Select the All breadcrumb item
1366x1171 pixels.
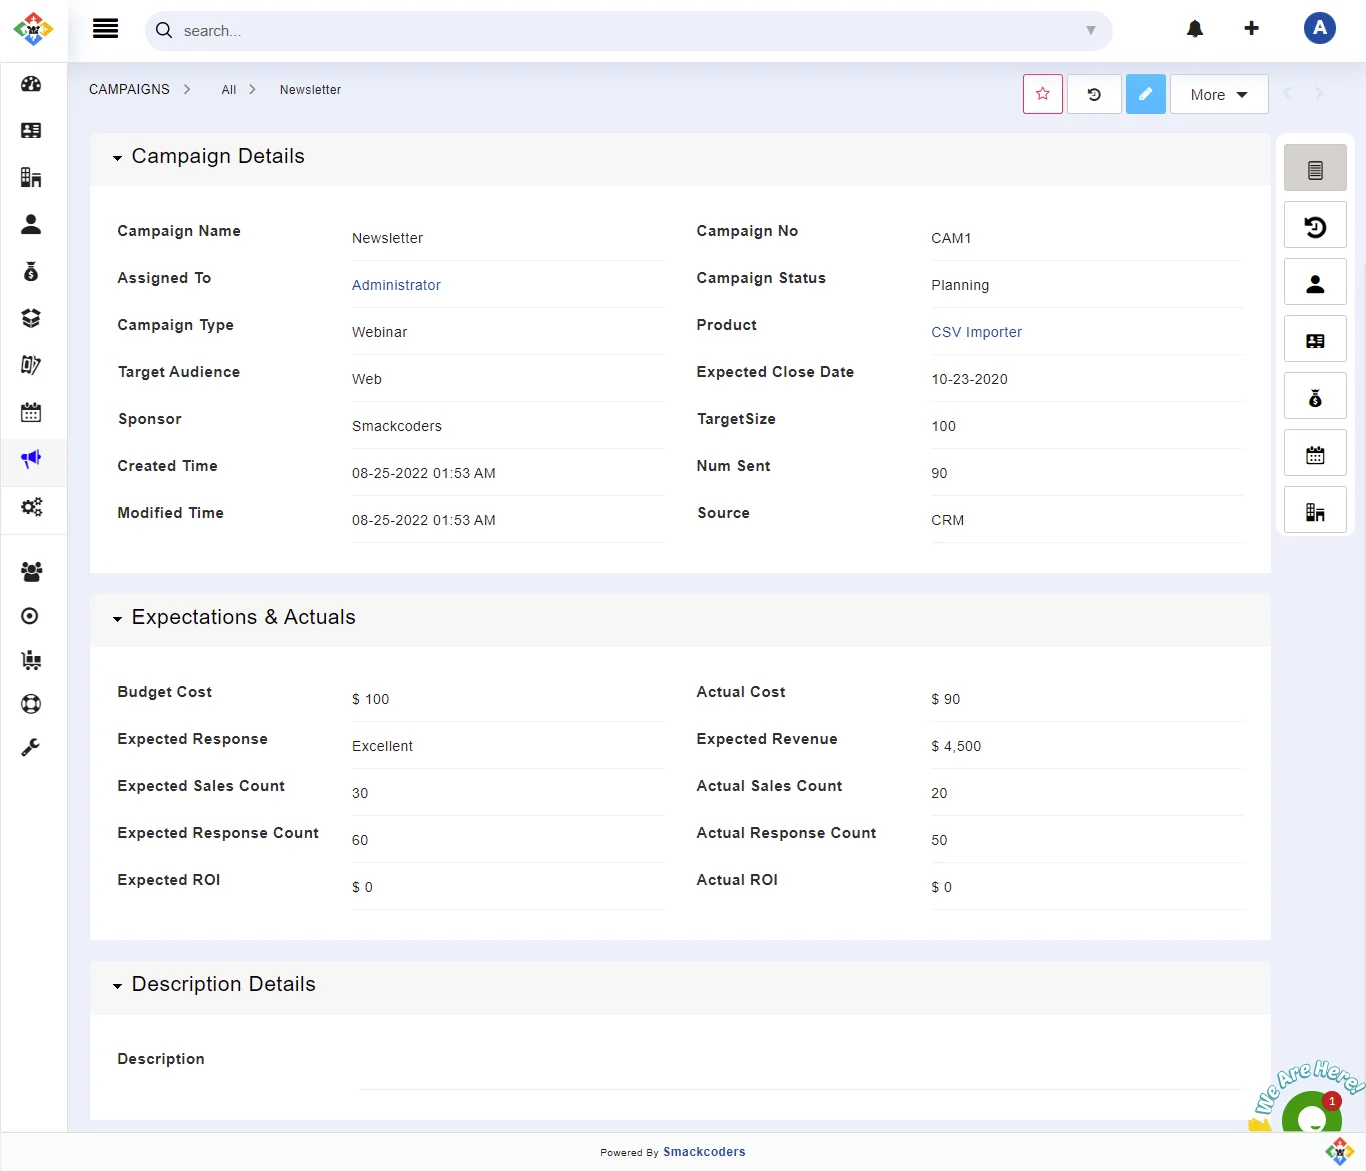[x=229, y=90]
